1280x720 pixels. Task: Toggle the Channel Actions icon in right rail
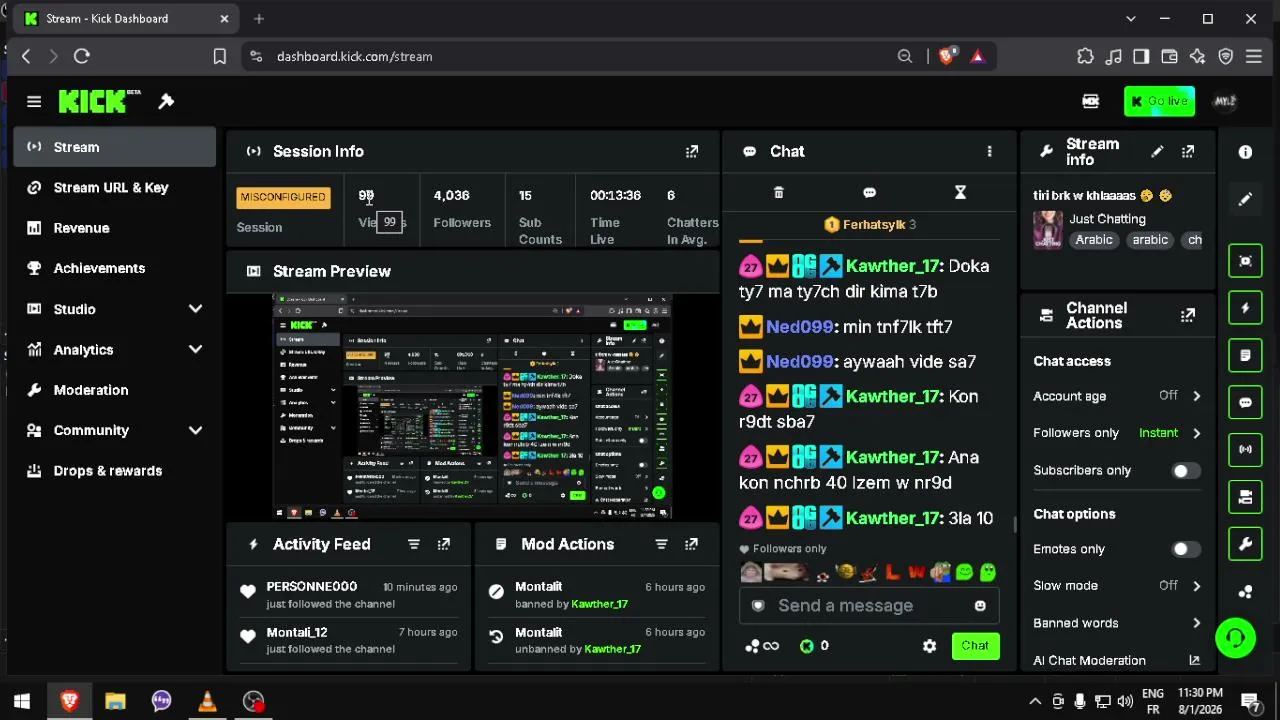[1245, 497]
